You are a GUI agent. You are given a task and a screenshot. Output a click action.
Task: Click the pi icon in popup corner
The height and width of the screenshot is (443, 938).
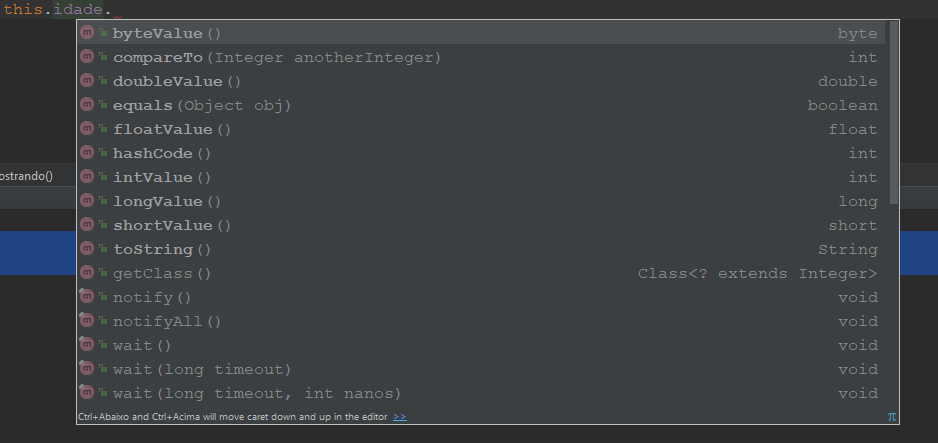(x=891, y=417)
